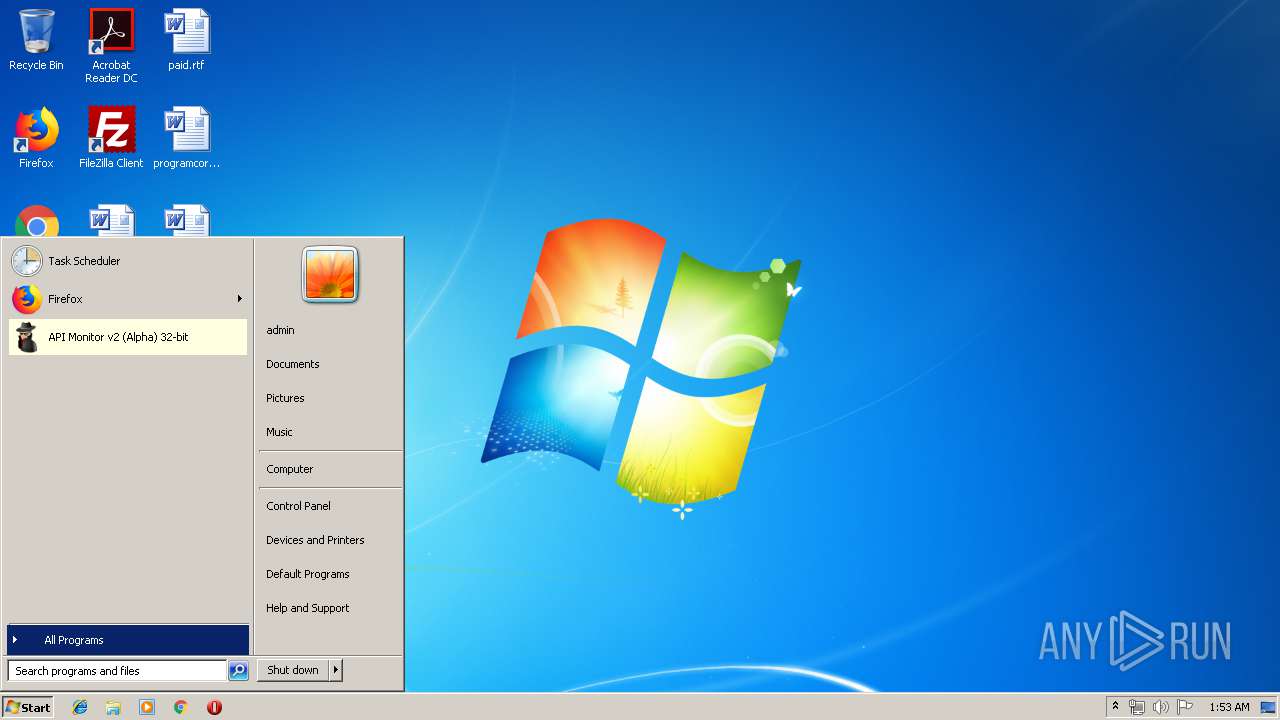Launch Windows Media Player from taskbar
This screenshot has height=720, width=1280.
coord(147,707)
